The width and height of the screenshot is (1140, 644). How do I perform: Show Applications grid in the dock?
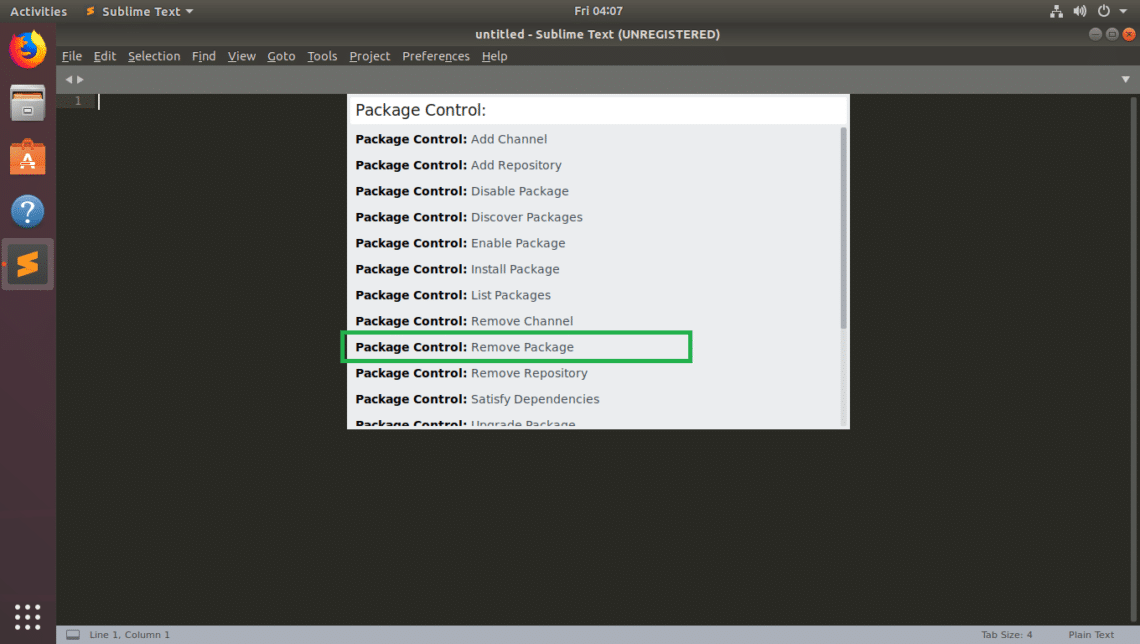(x=28, y=616)
